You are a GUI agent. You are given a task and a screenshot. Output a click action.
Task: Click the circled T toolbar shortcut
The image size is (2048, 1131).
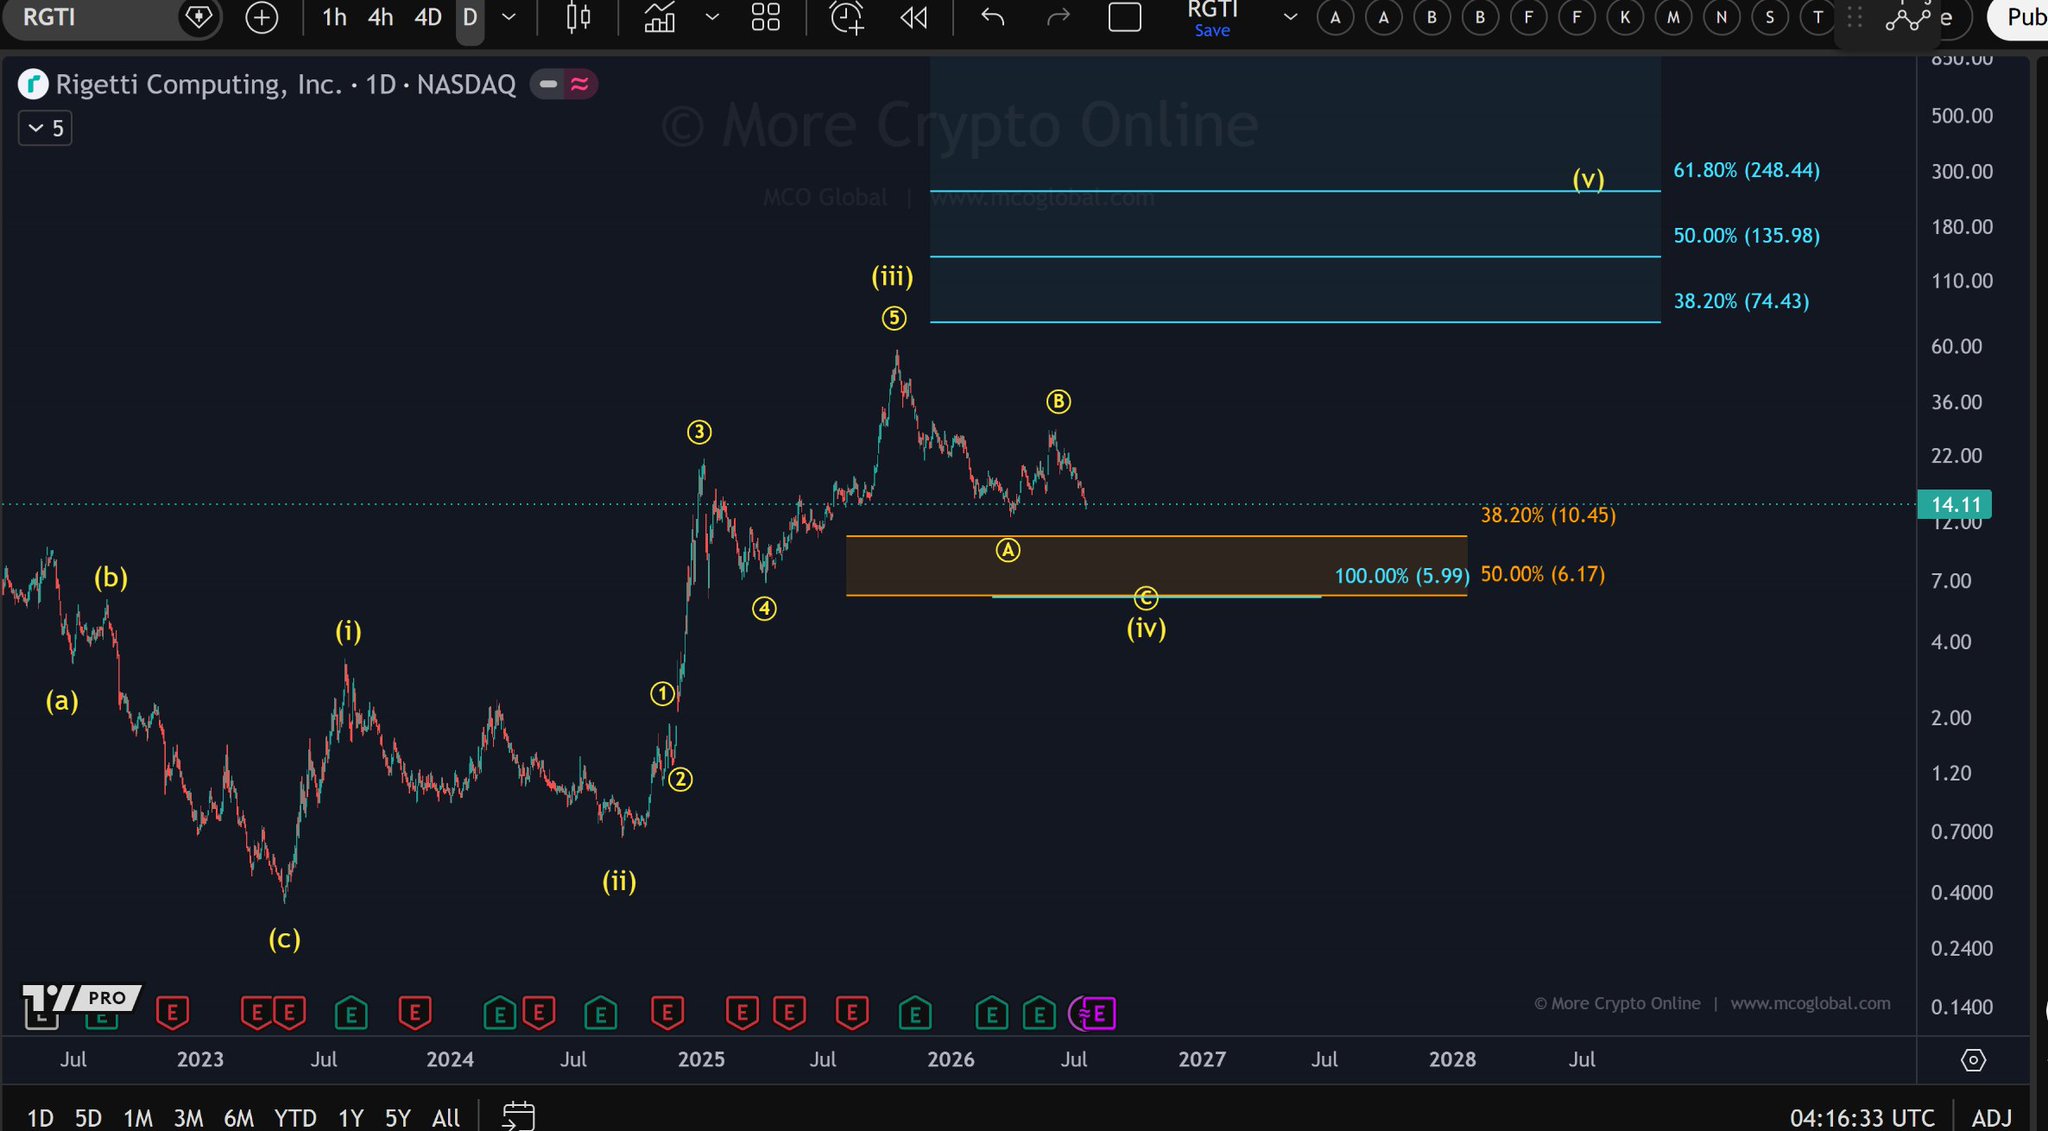pos(1818,17)
